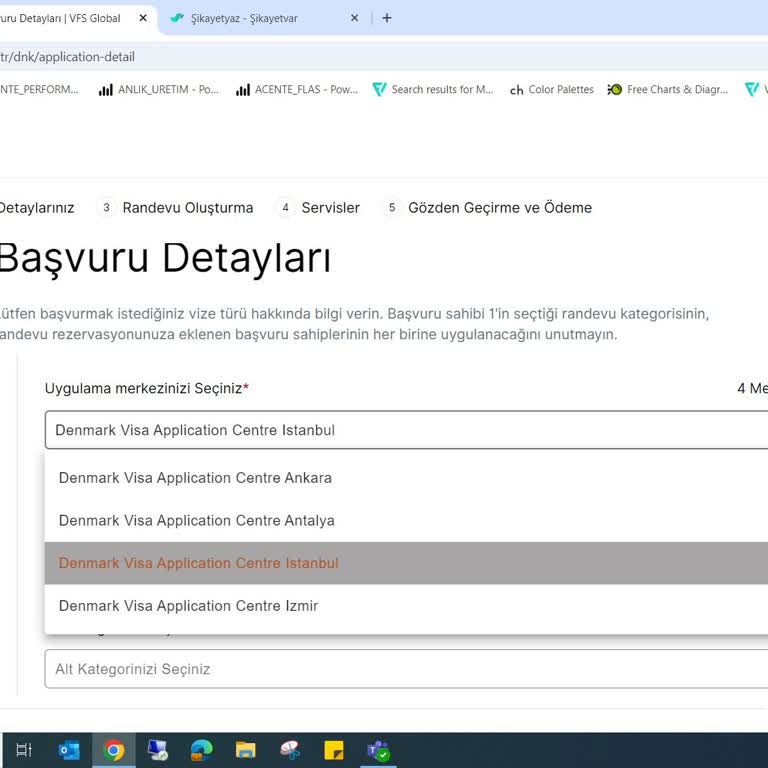Click the Başvuru Detayları heading
768x768 pixels.
coord(165,258)
